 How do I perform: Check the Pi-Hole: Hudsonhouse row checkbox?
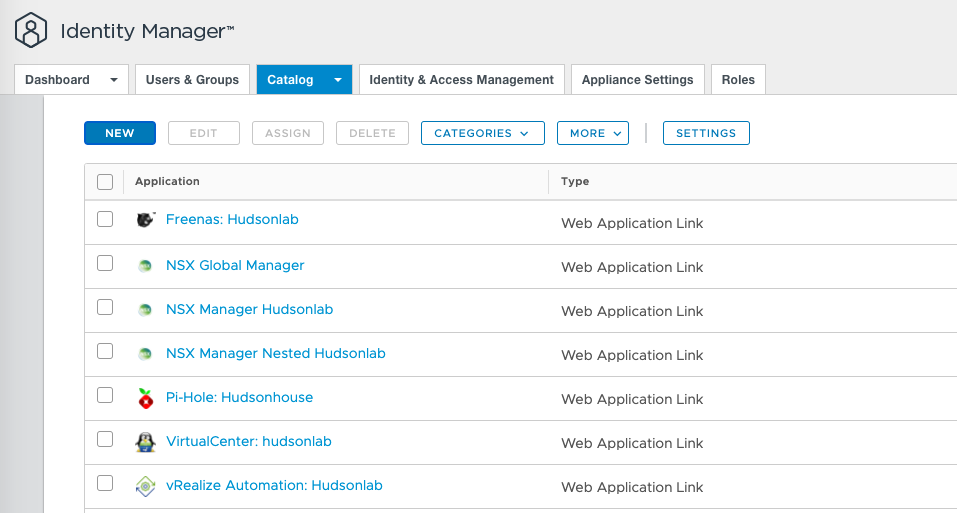coord(105,395)
